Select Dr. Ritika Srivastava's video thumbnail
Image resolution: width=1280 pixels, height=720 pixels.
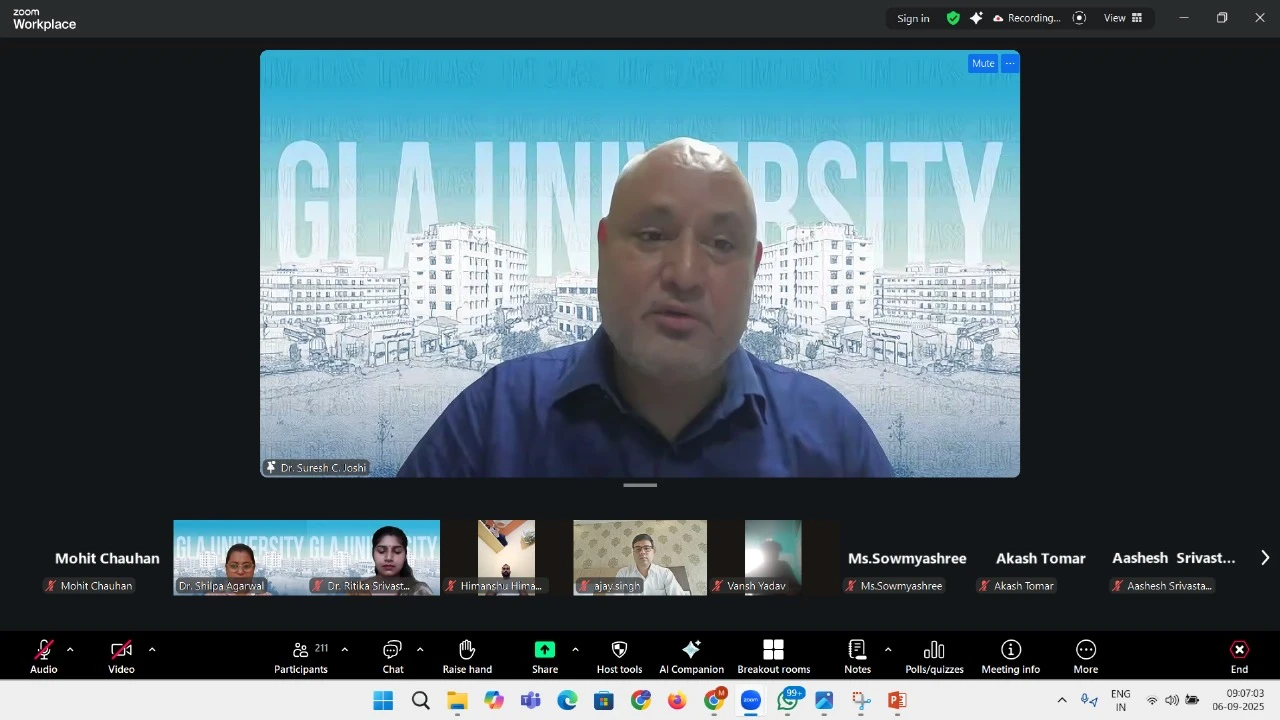[374, 558]
